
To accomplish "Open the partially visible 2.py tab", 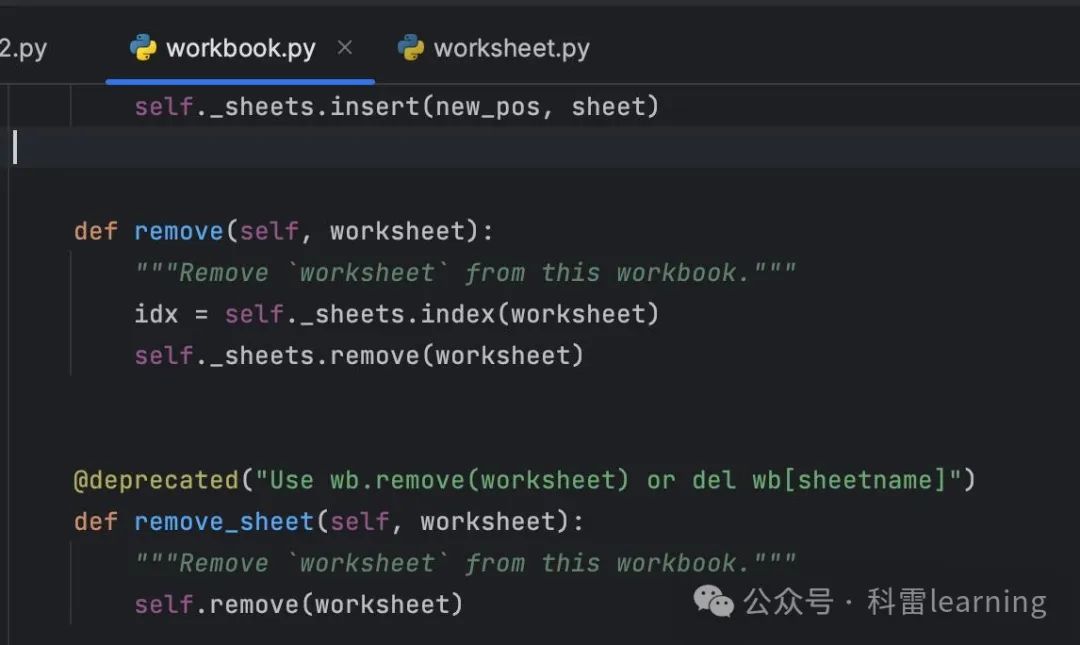I will click(23, 48).
